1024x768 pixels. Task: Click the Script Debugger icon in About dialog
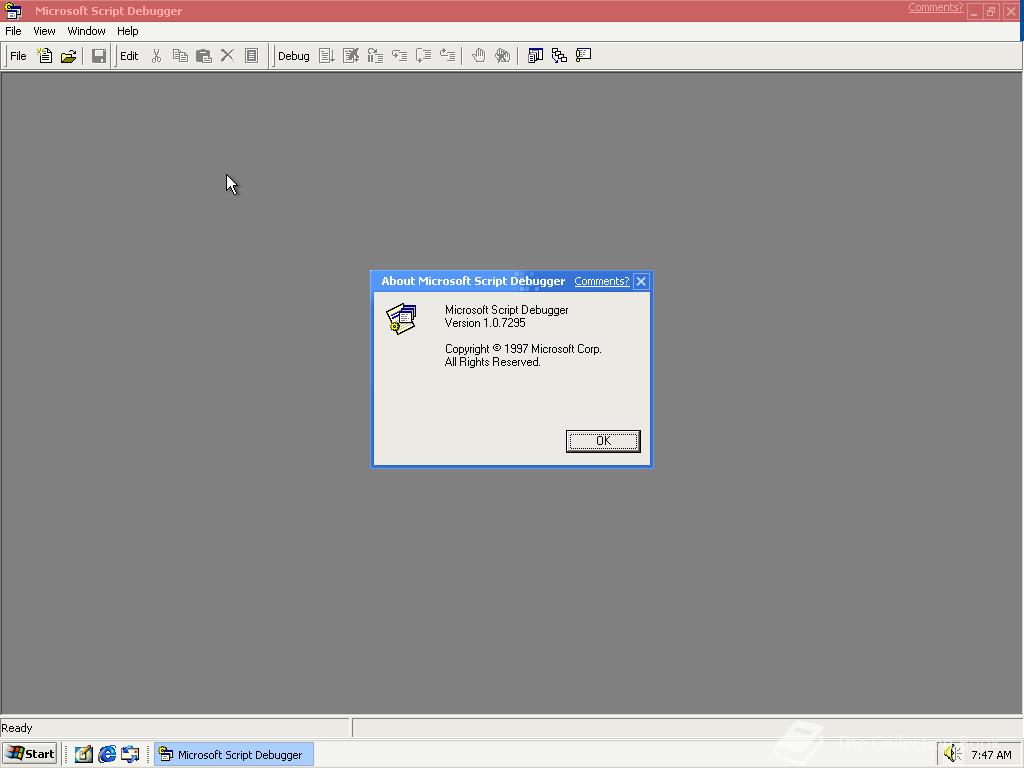click(x=401, y=319)
